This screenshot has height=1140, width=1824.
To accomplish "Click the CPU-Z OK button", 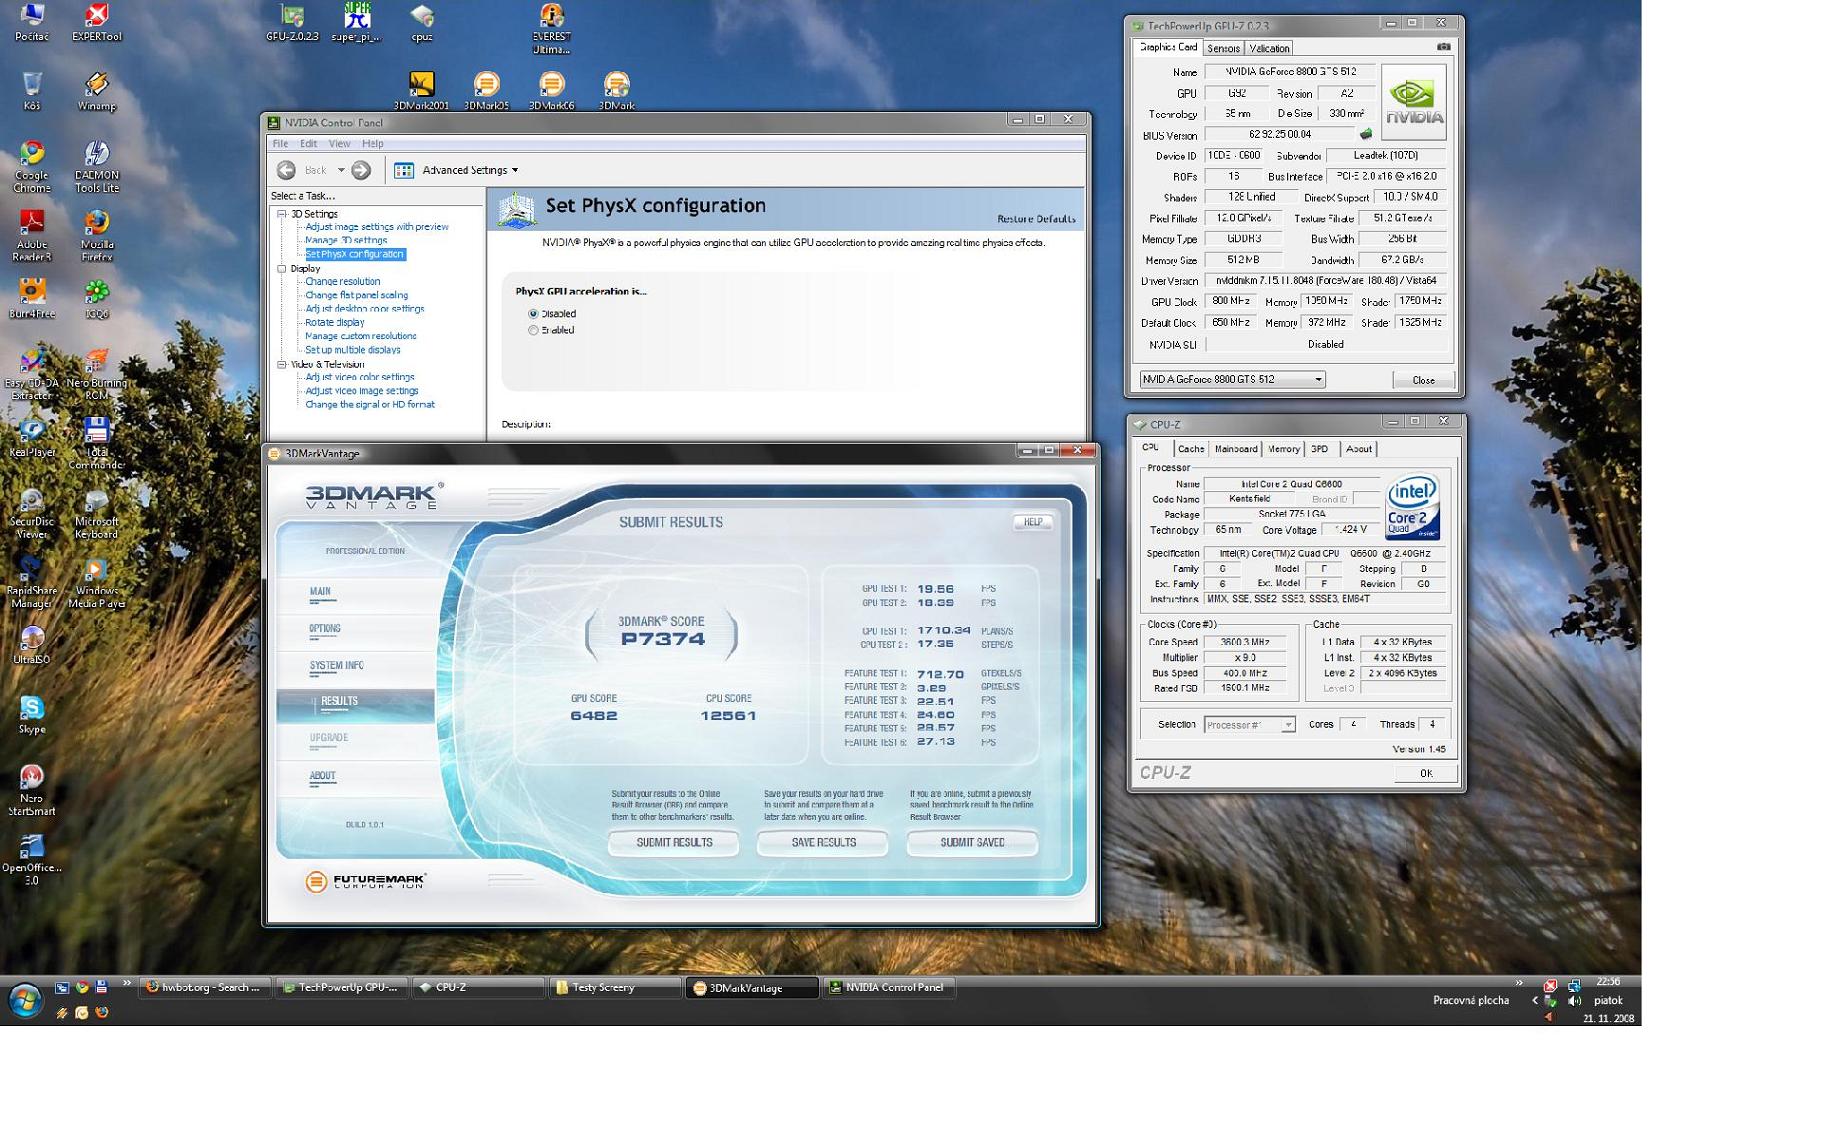I will tap(1425, 773).
